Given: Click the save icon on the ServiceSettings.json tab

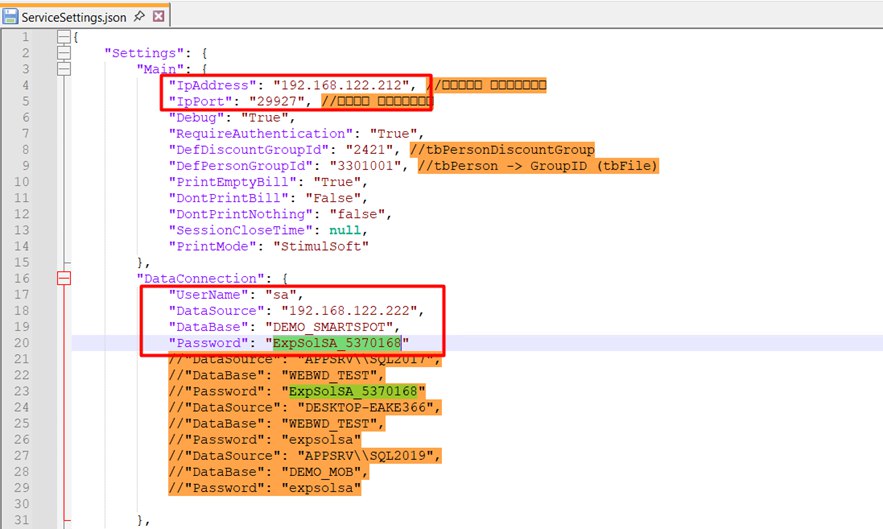Looking at the screenshot, I should 10,18.
